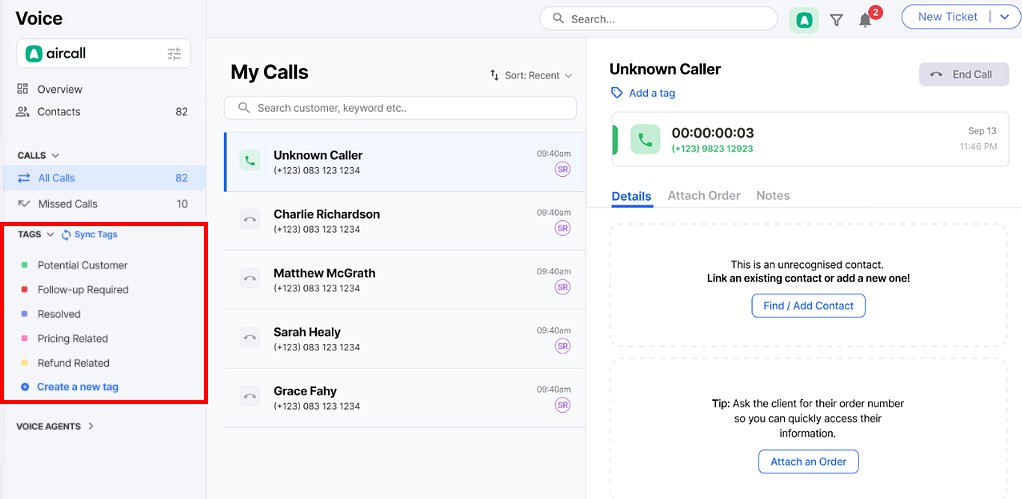Click the SR avatar on the Charlie Richardson row

562,228
